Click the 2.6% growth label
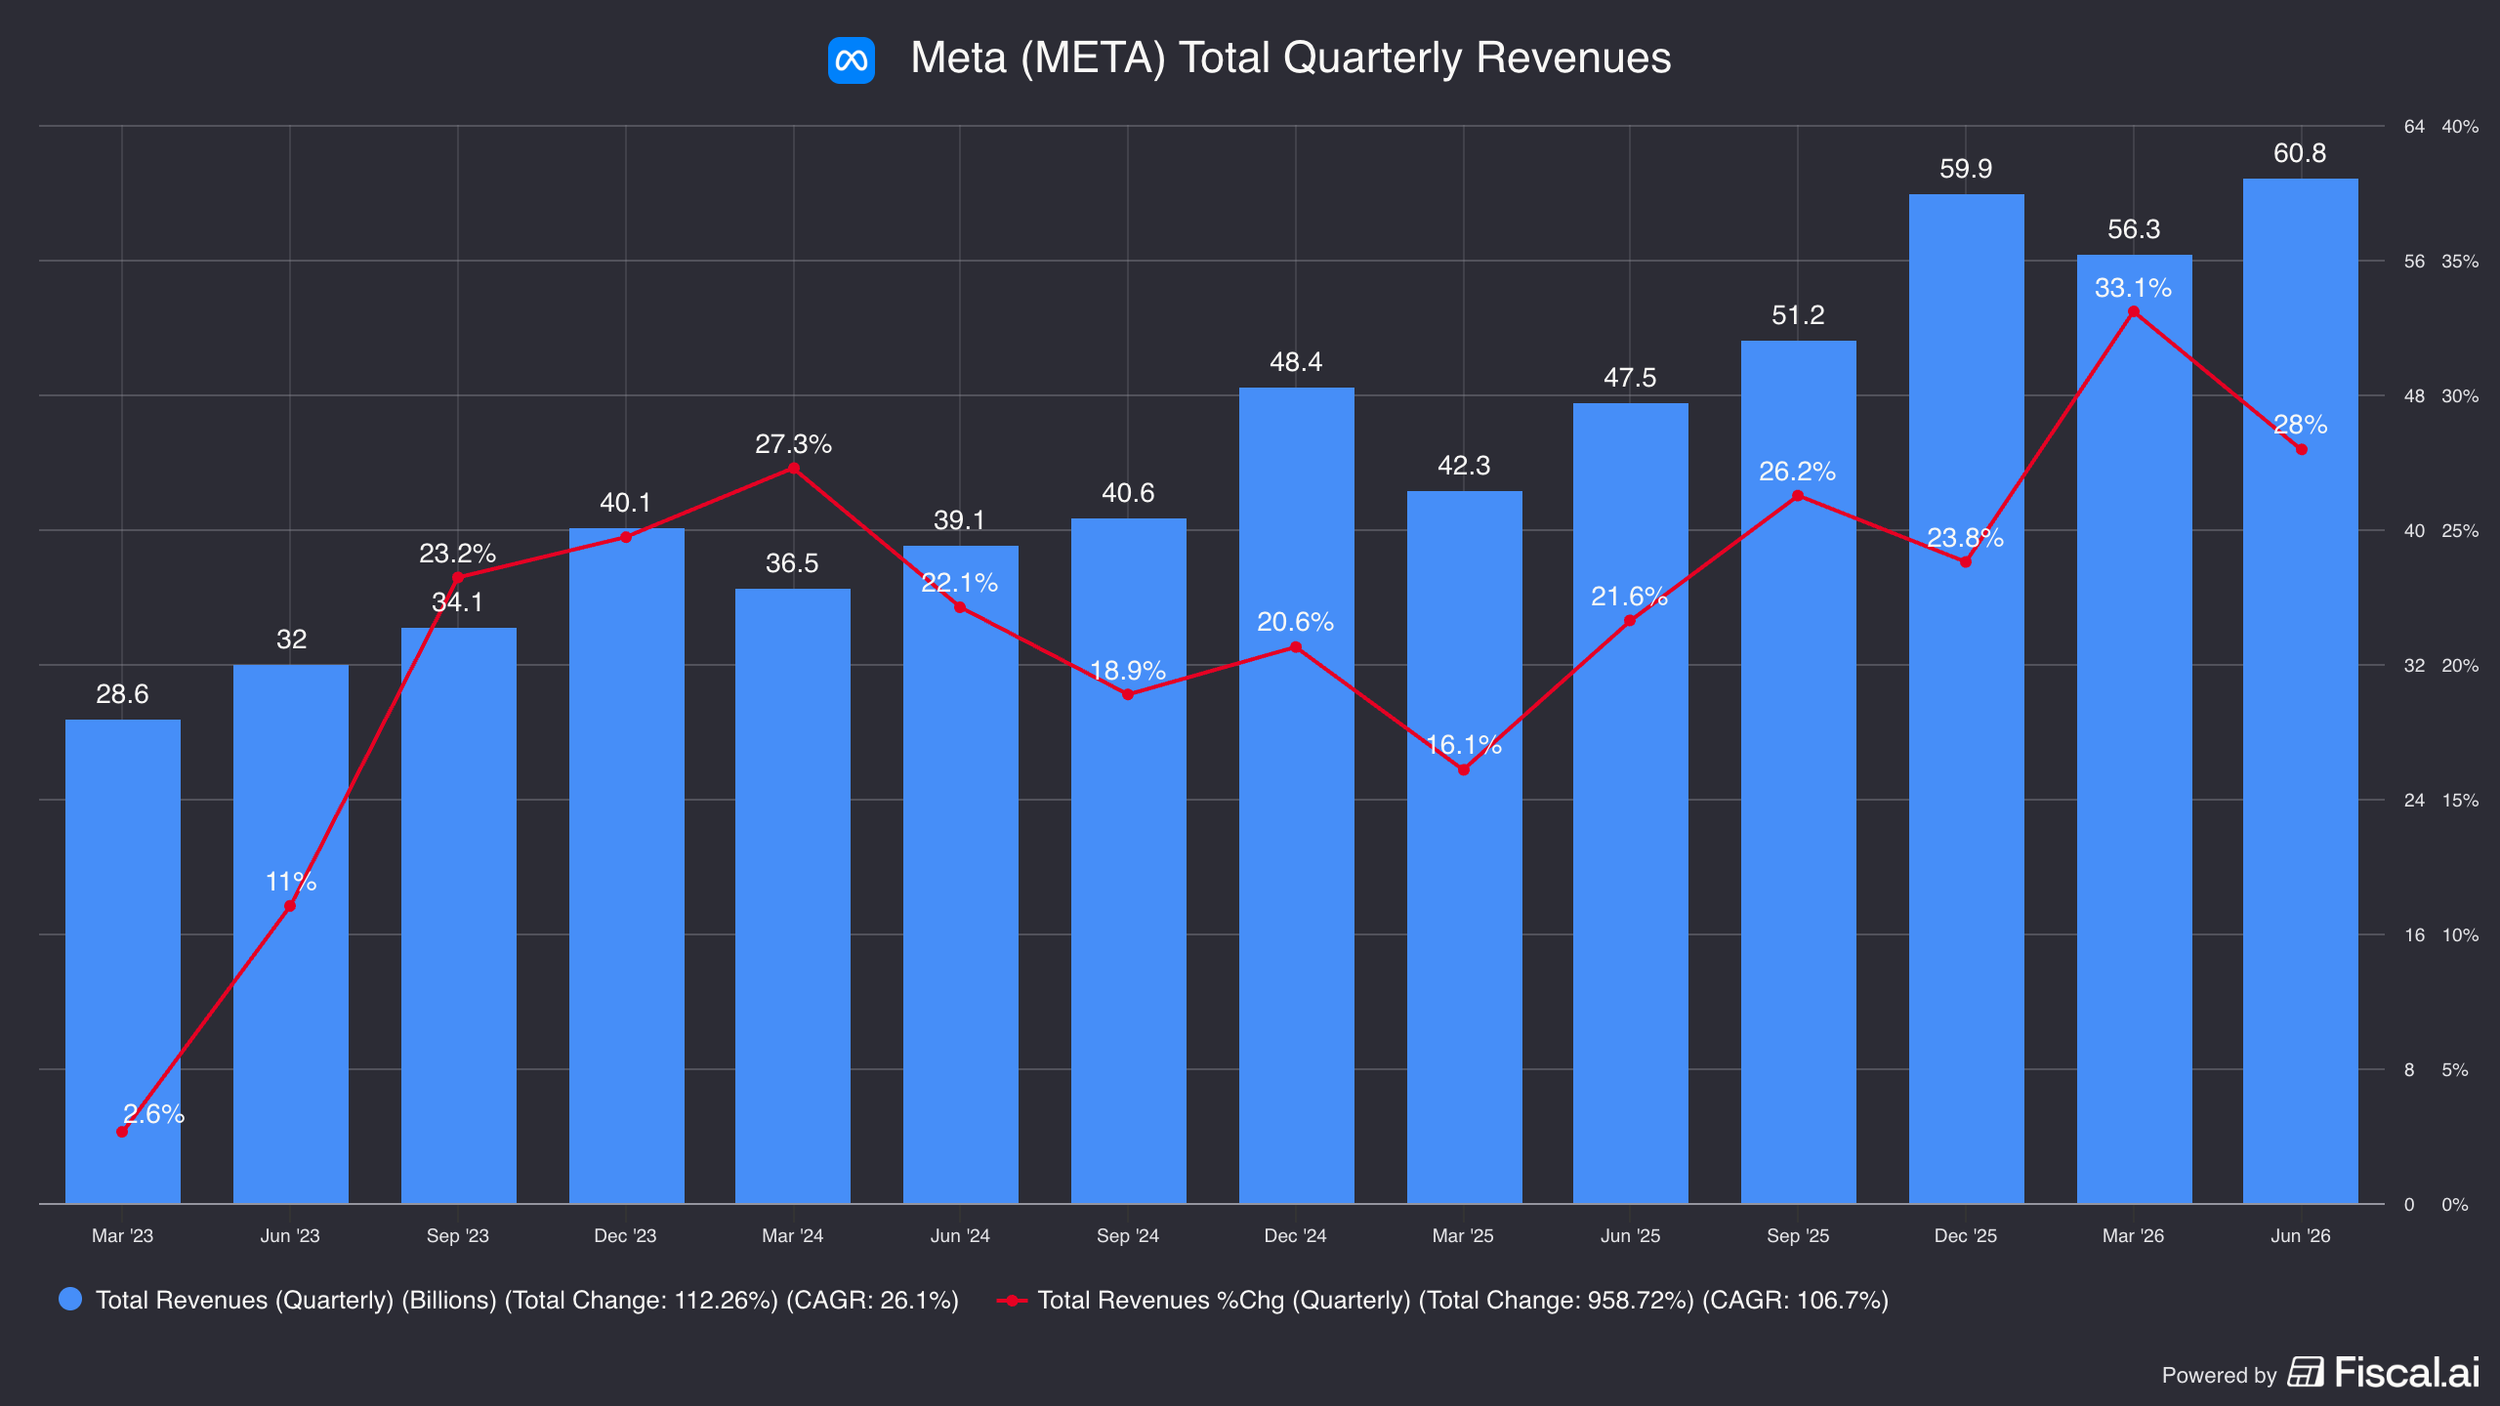Image resolution: width=2500 pixels, height=1406 pixels. pyautogui.click(x=154, y=1114)
